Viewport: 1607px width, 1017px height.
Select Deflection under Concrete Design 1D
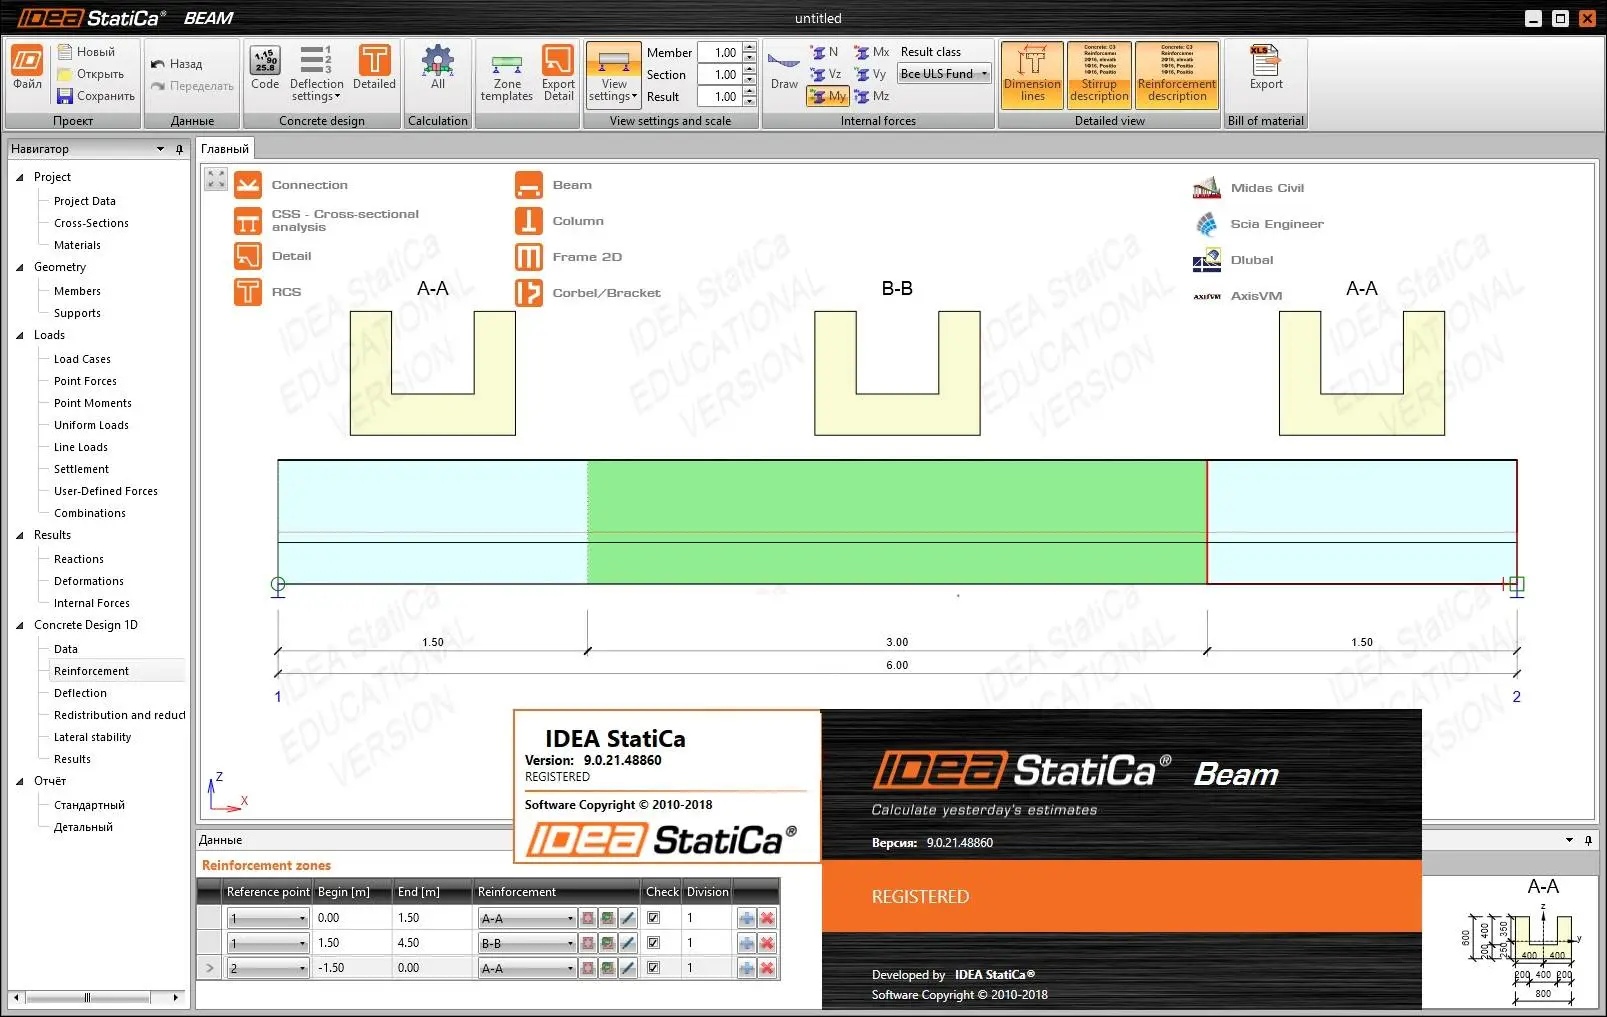tap(80, 693)
